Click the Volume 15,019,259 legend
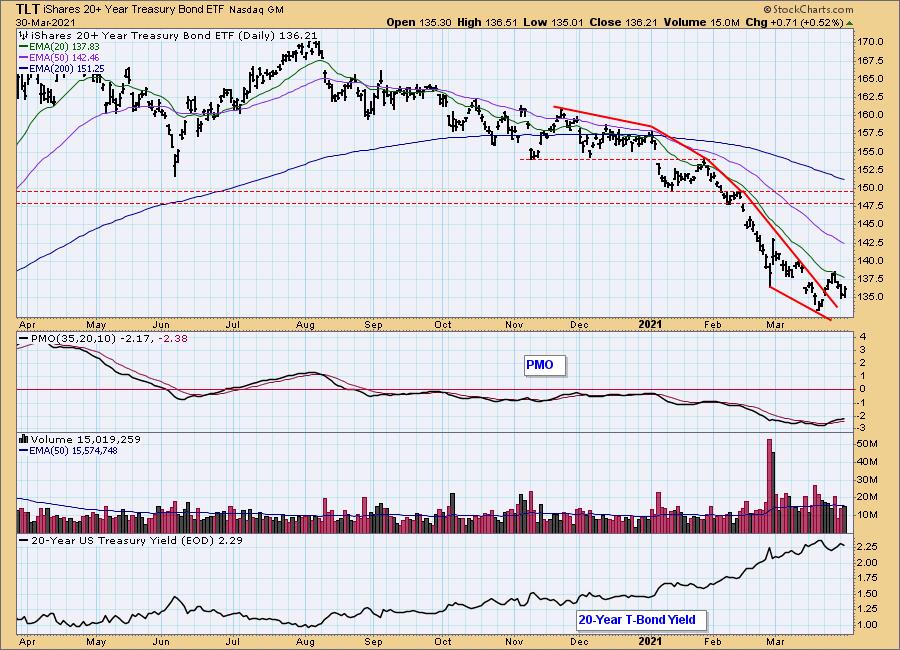 (80, 439)
